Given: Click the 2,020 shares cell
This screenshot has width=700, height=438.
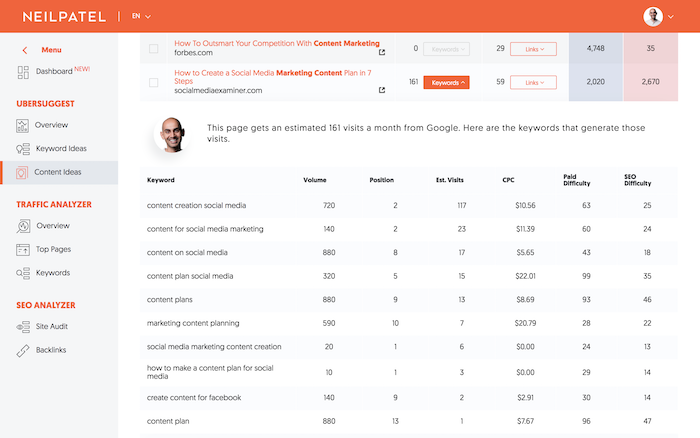Looking at the screenshot, I should (596, 82).
